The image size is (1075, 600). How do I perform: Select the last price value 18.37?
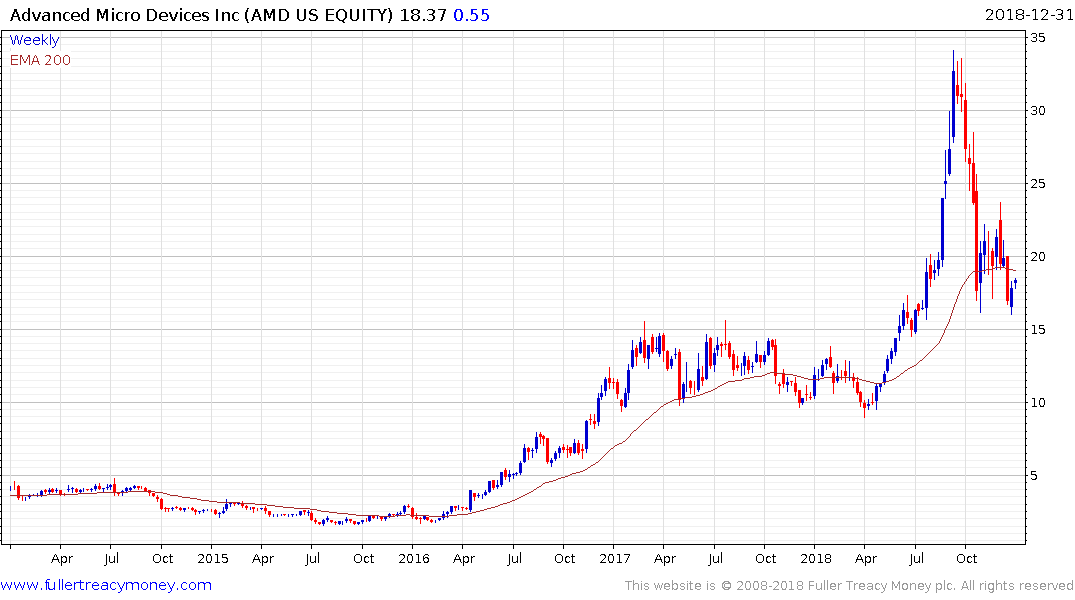423,15
